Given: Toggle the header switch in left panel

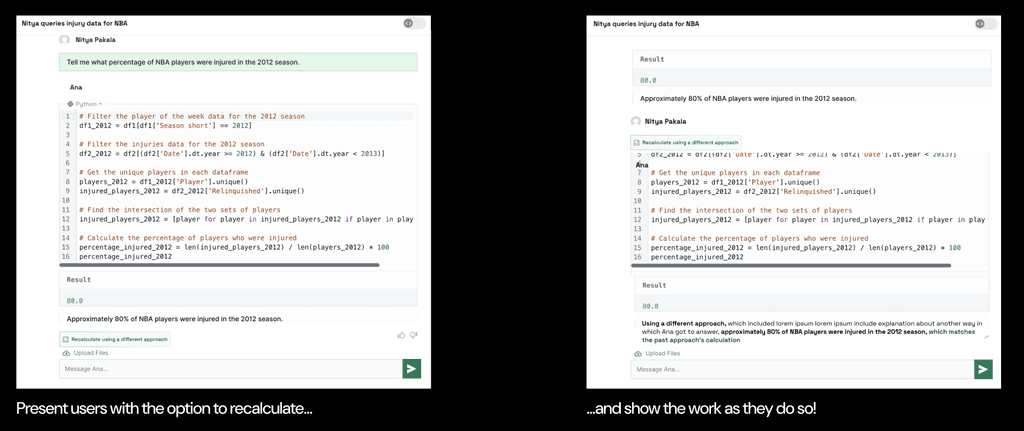Looking at the screenshot, I should [415, 24].
